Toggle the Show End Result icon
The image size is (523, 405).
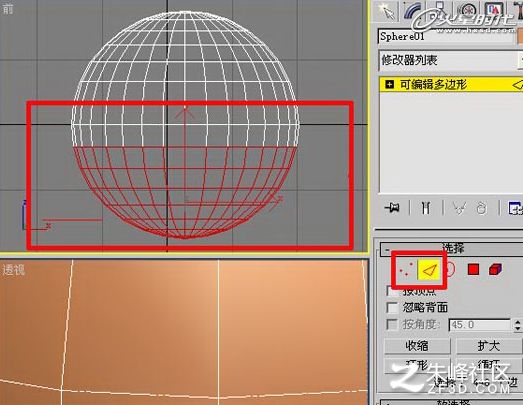click(426, 208)
